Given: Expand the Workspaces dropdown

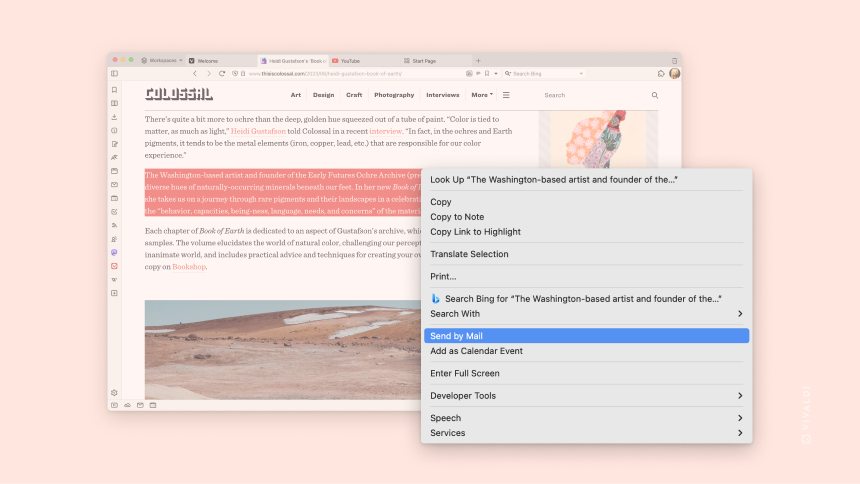Looking at the screenshot, I should pos(162,61).
